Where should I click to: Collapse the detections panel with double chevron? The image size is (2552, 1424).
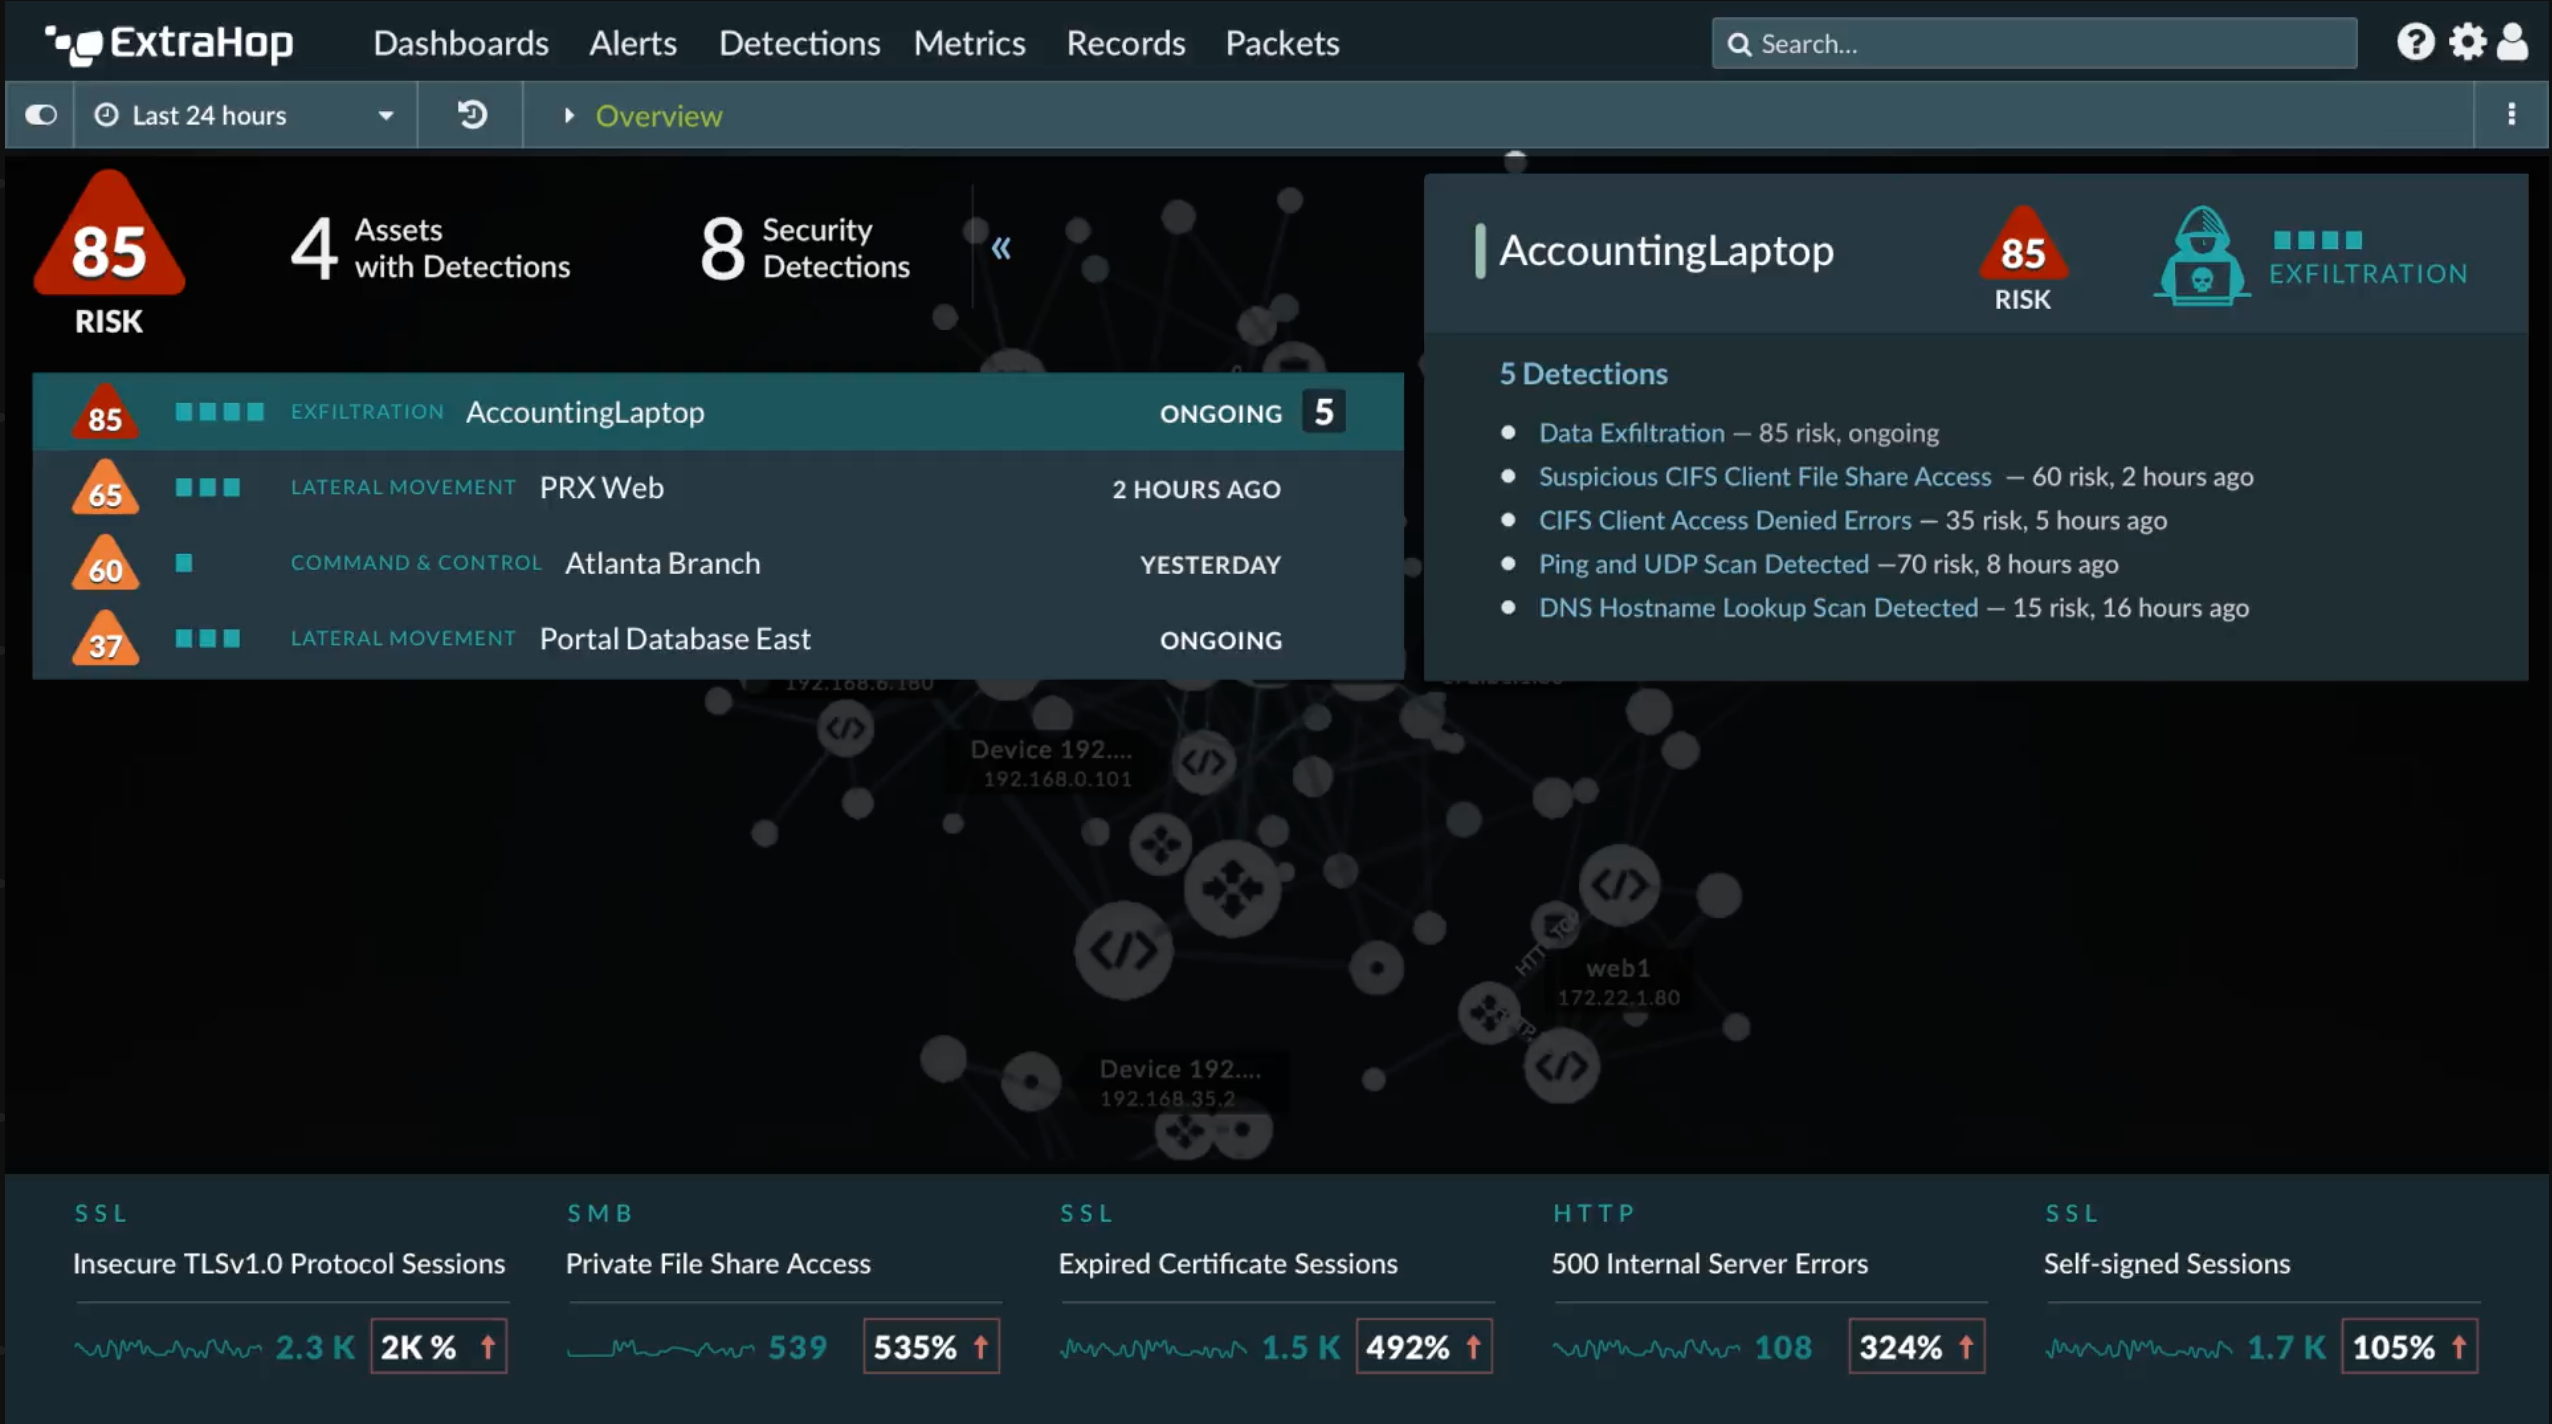1001,248
